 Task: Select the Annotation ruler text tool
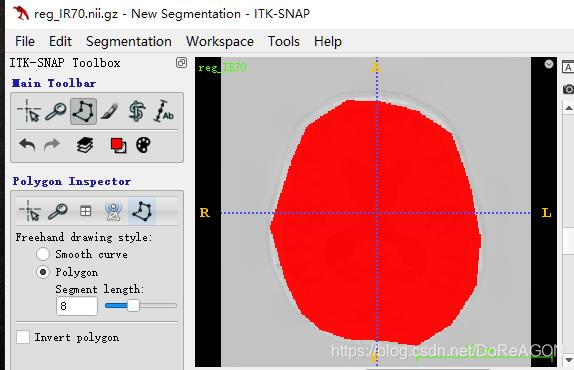163,111
